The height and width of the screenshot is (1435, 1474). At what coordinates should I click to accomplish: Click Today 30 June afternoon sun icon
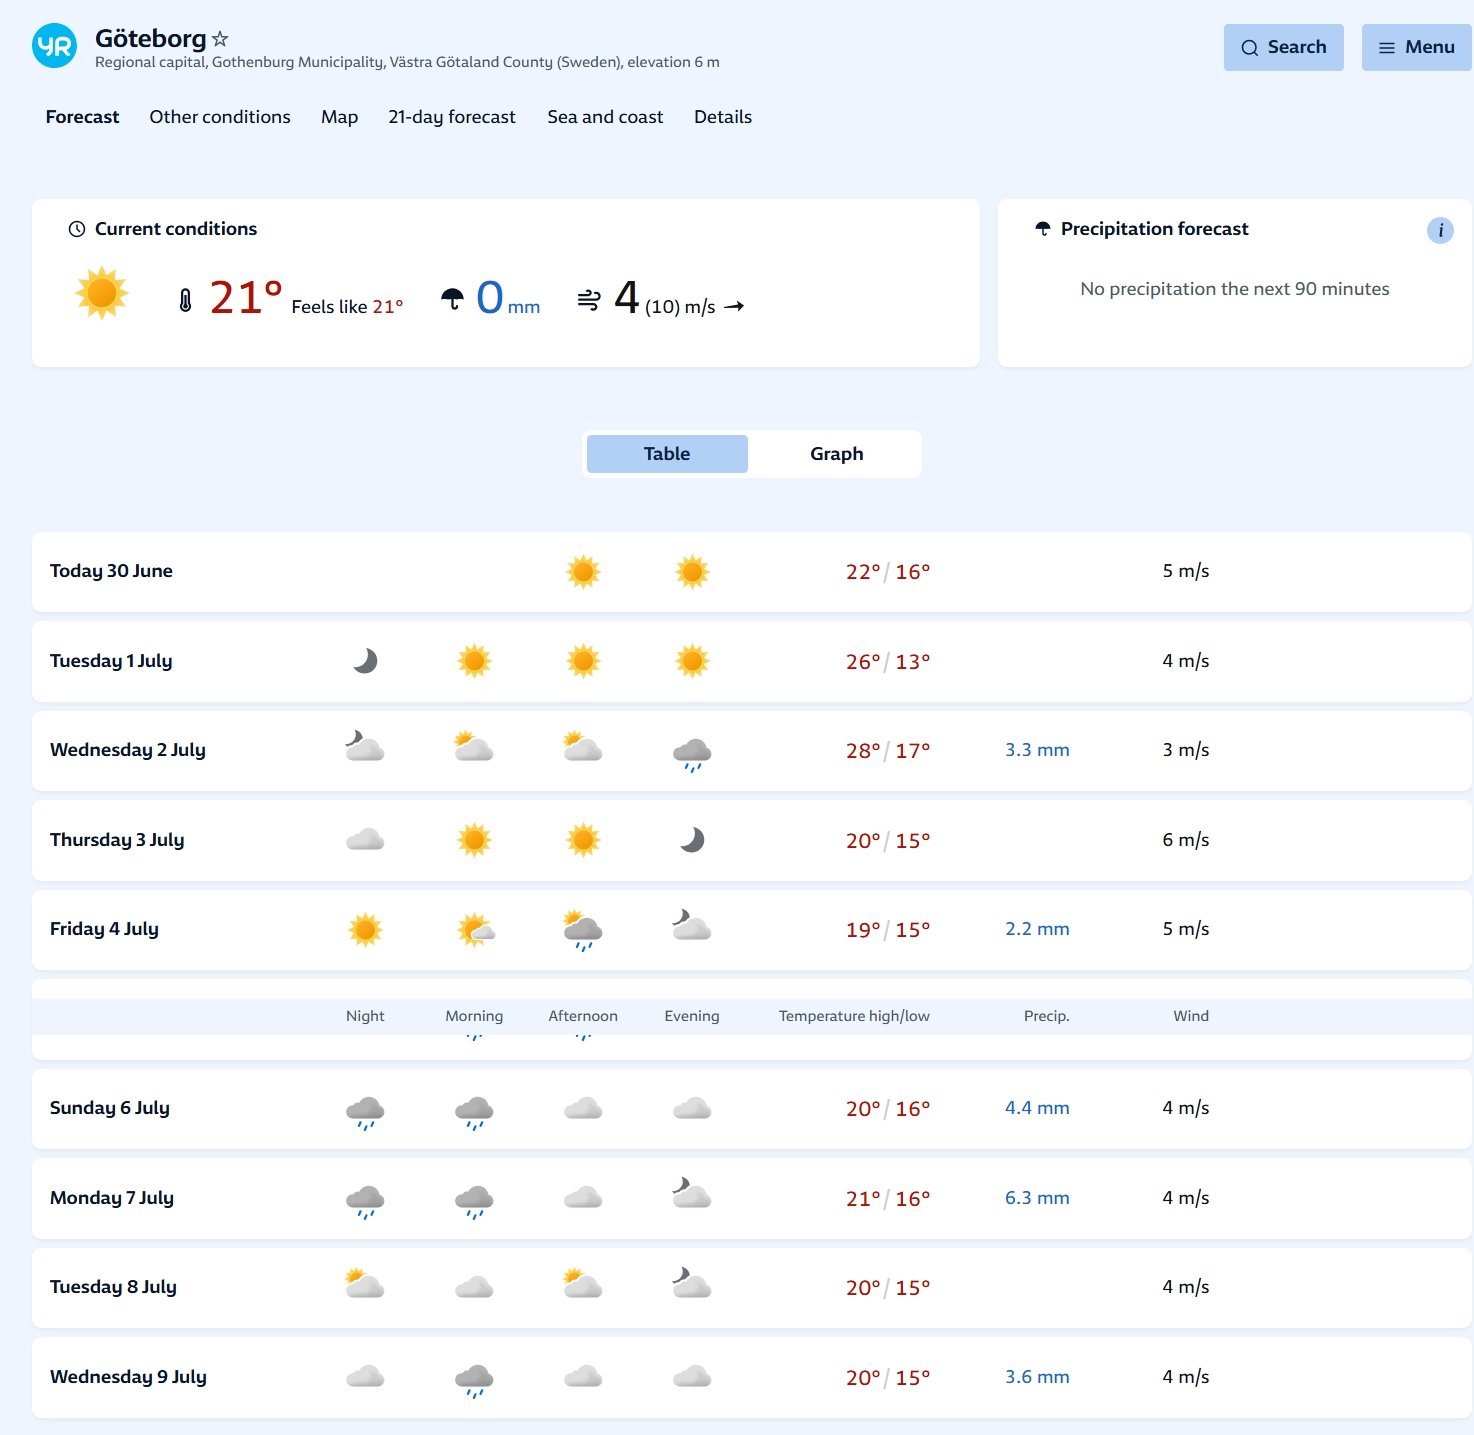[x=583, y=572]
